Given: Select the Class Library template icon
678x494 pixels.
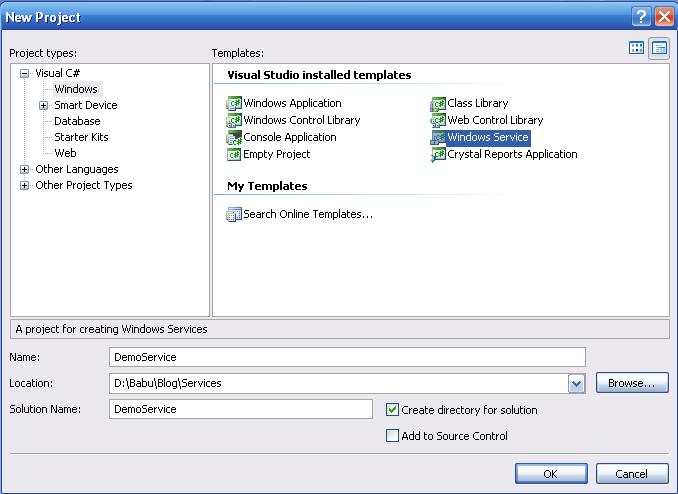Looking at the screenshot, I should [x=438, y=103].
